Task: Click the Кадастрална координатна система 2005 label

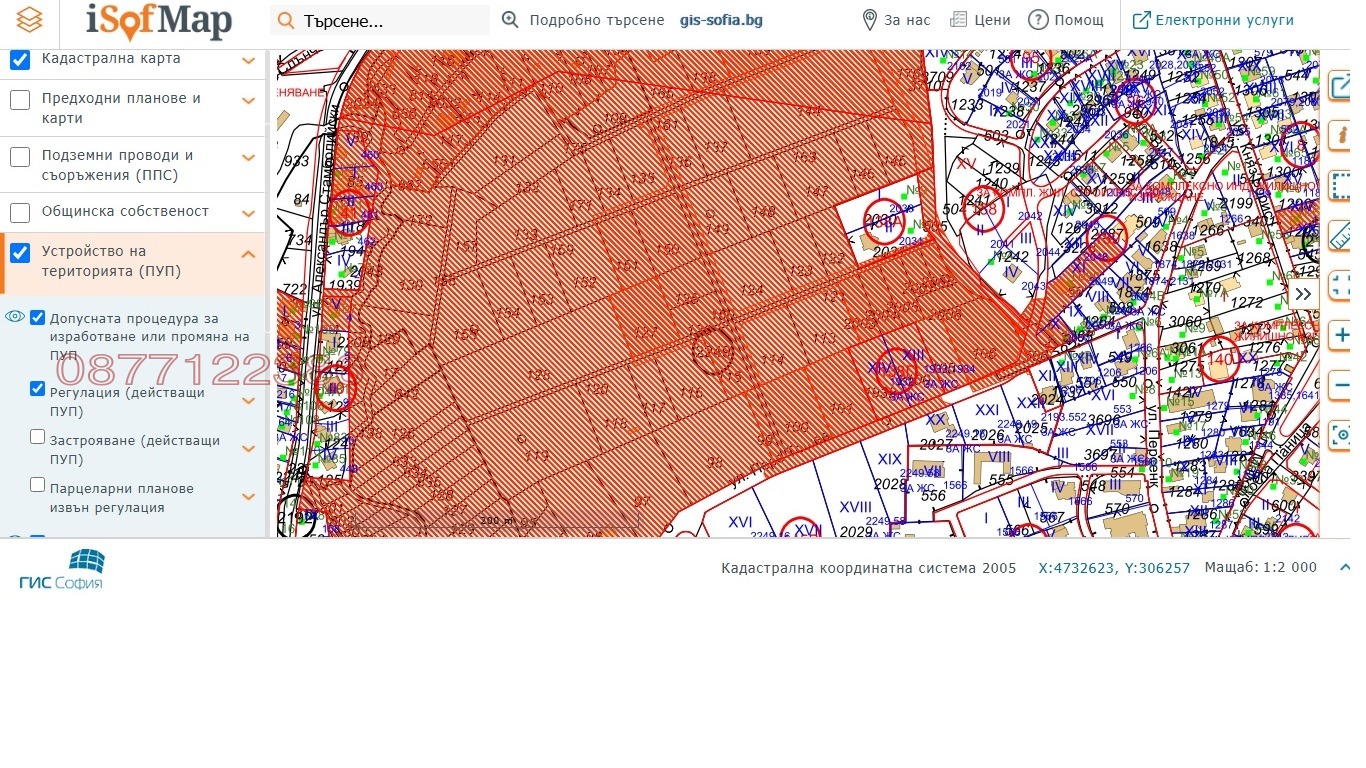Action: 869,567
